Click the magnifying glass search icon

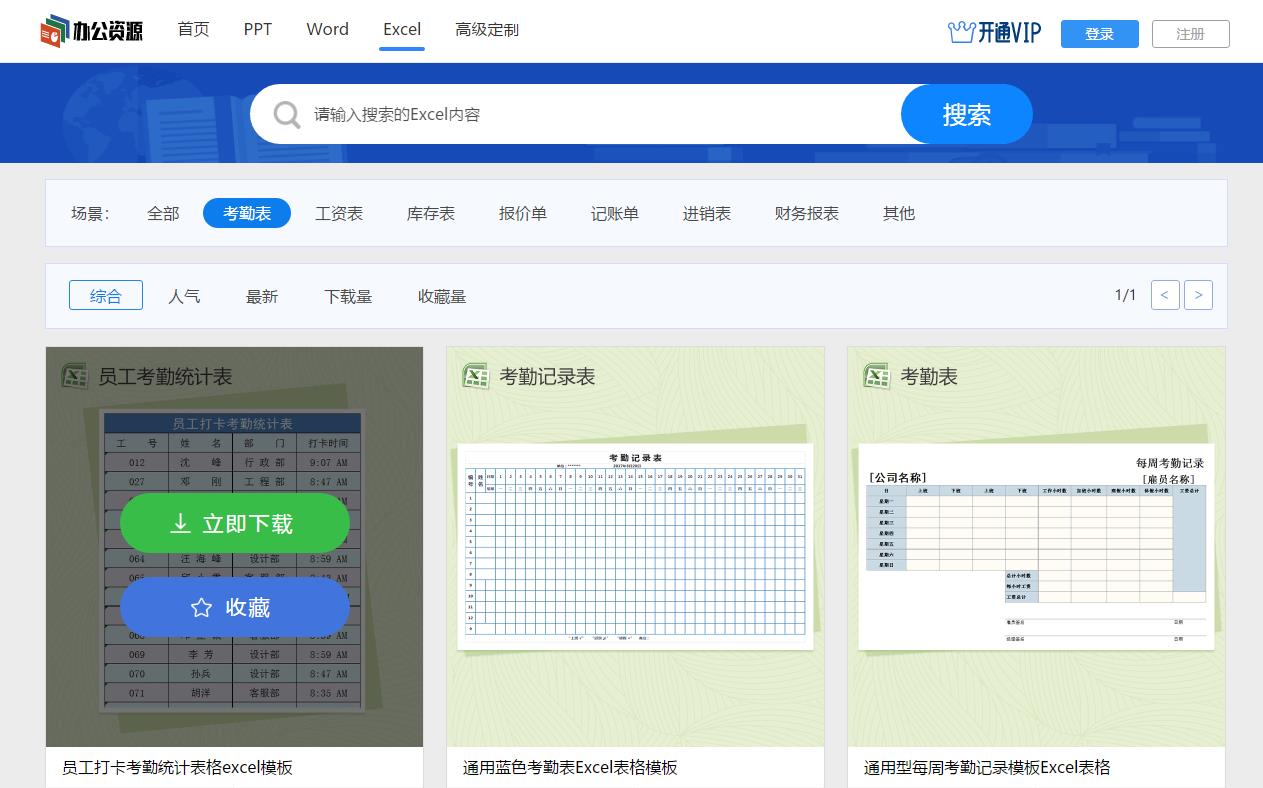coord(287,113)
